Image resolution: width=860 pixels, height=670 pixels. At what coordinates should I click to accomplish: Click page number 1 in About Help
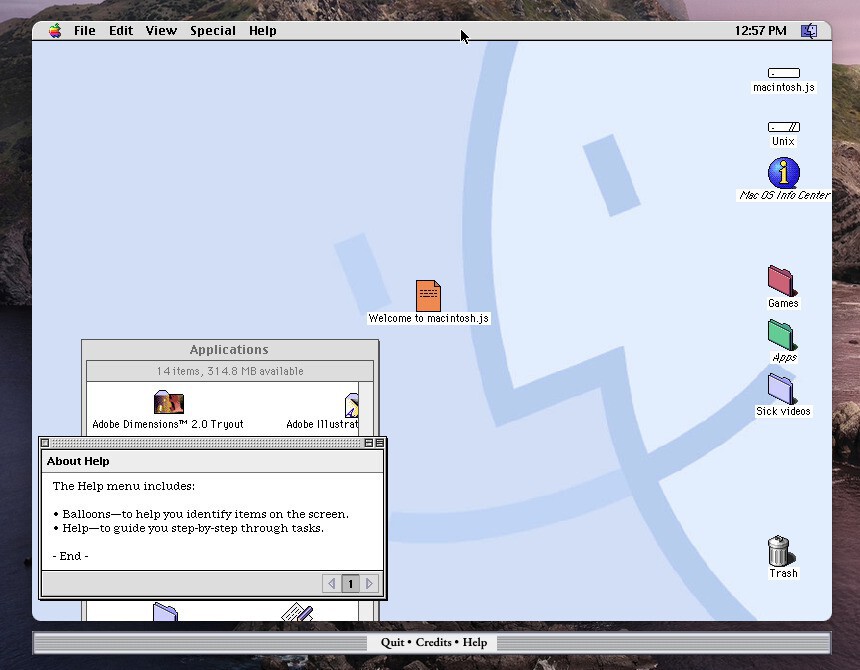click(x=350, y=583)
